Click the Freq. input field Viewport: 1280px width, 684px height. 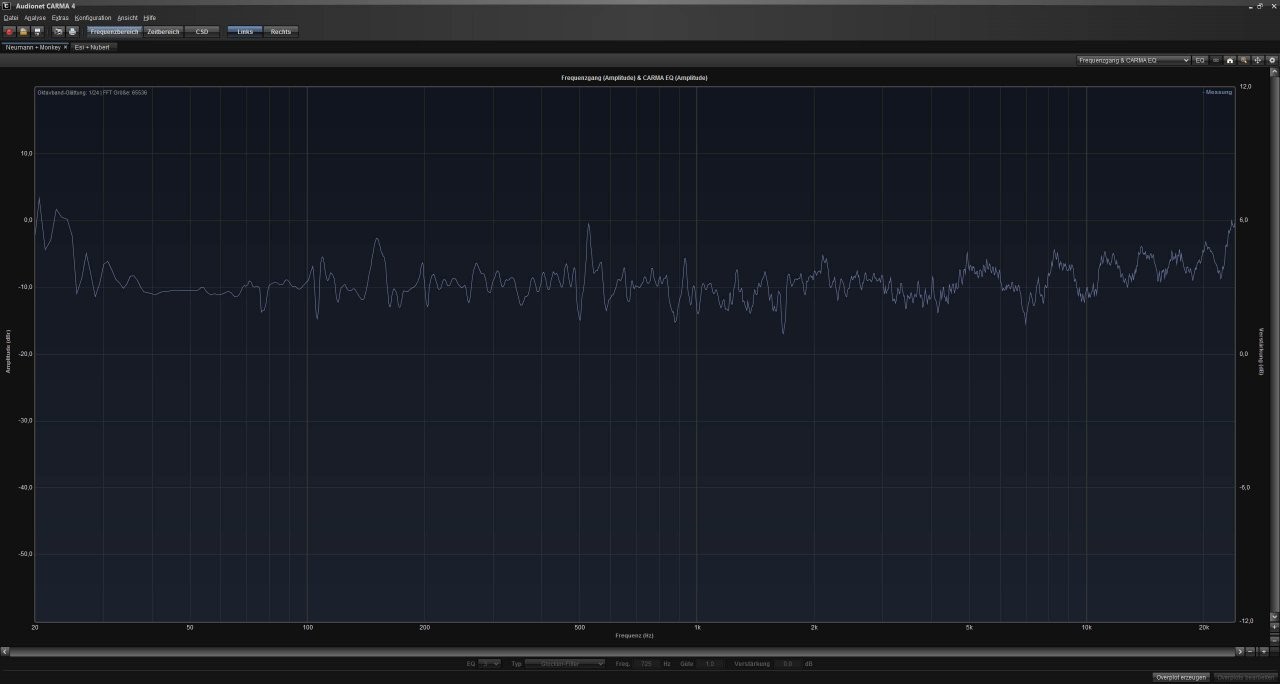pyautogui.click(x=646, y=663)
